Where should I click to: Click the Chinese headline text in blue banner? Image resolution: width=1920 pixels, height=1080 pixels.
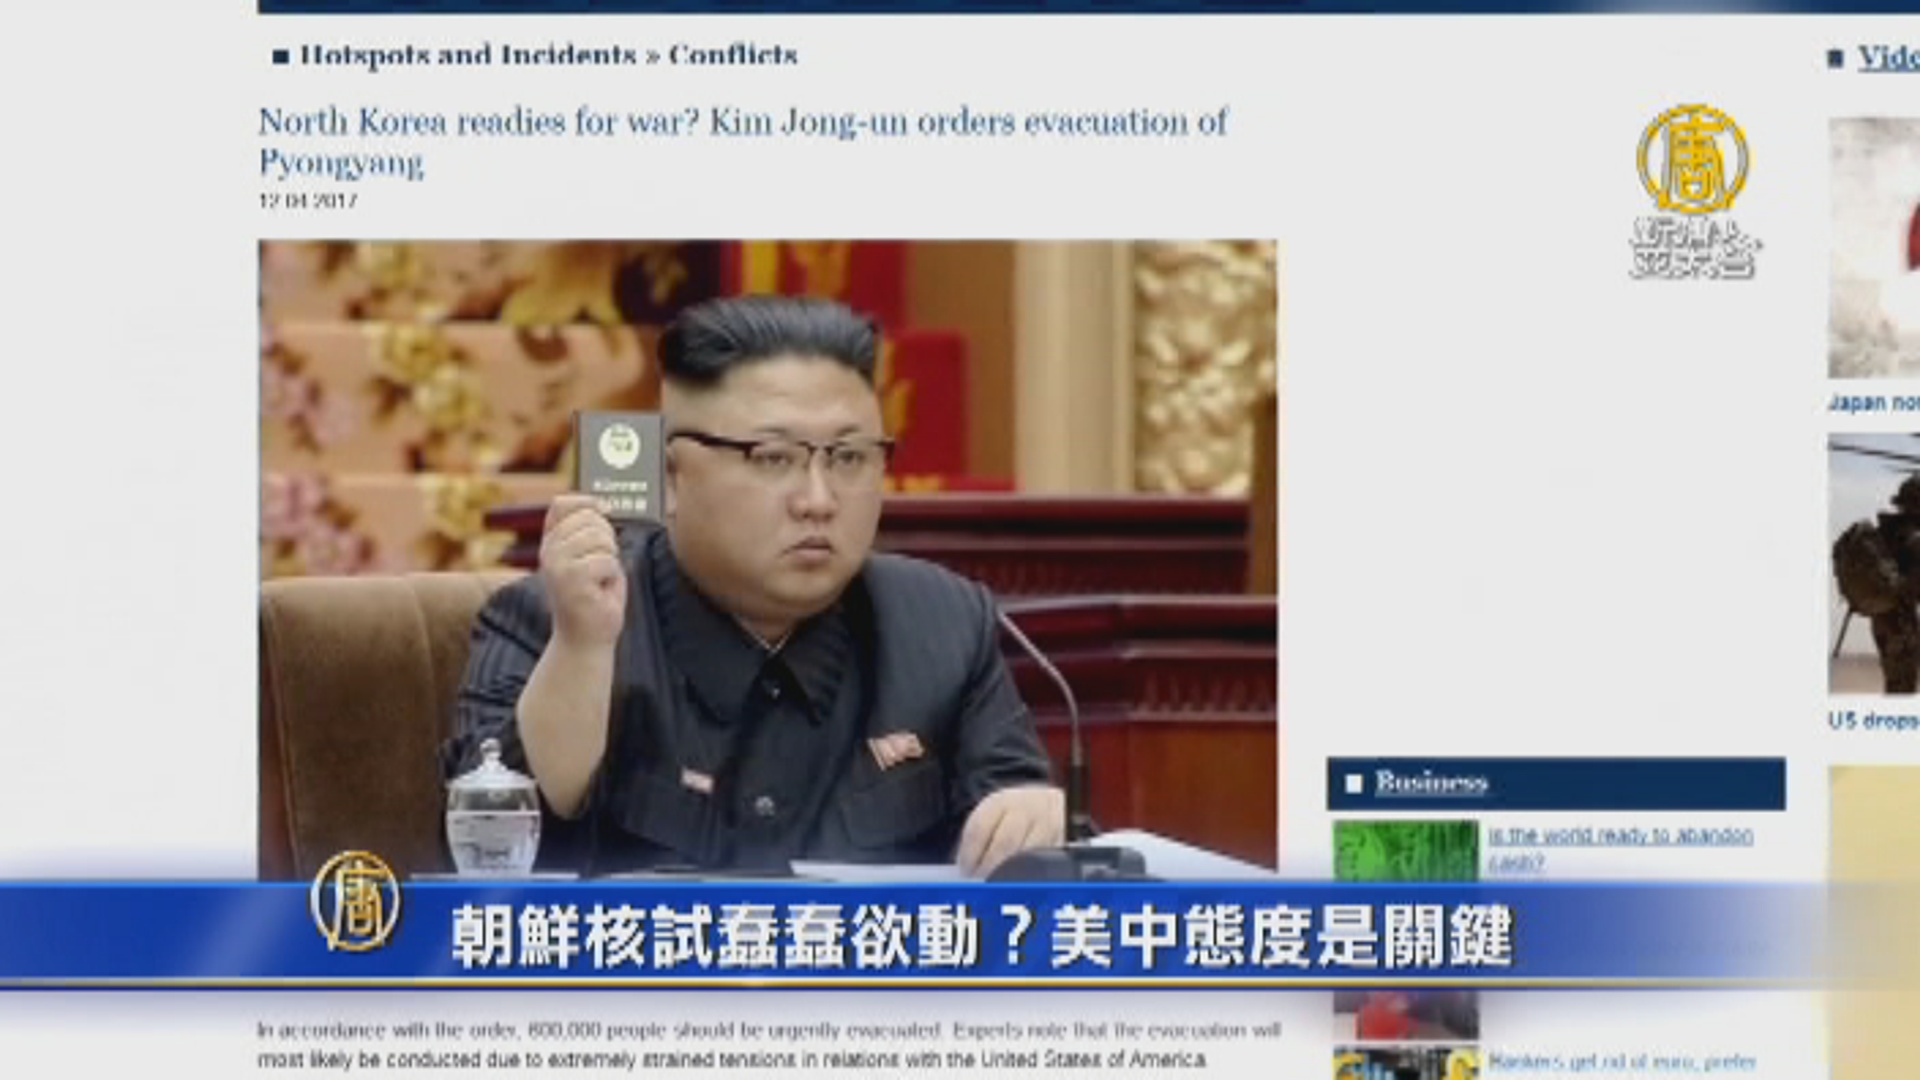[980, 935]
